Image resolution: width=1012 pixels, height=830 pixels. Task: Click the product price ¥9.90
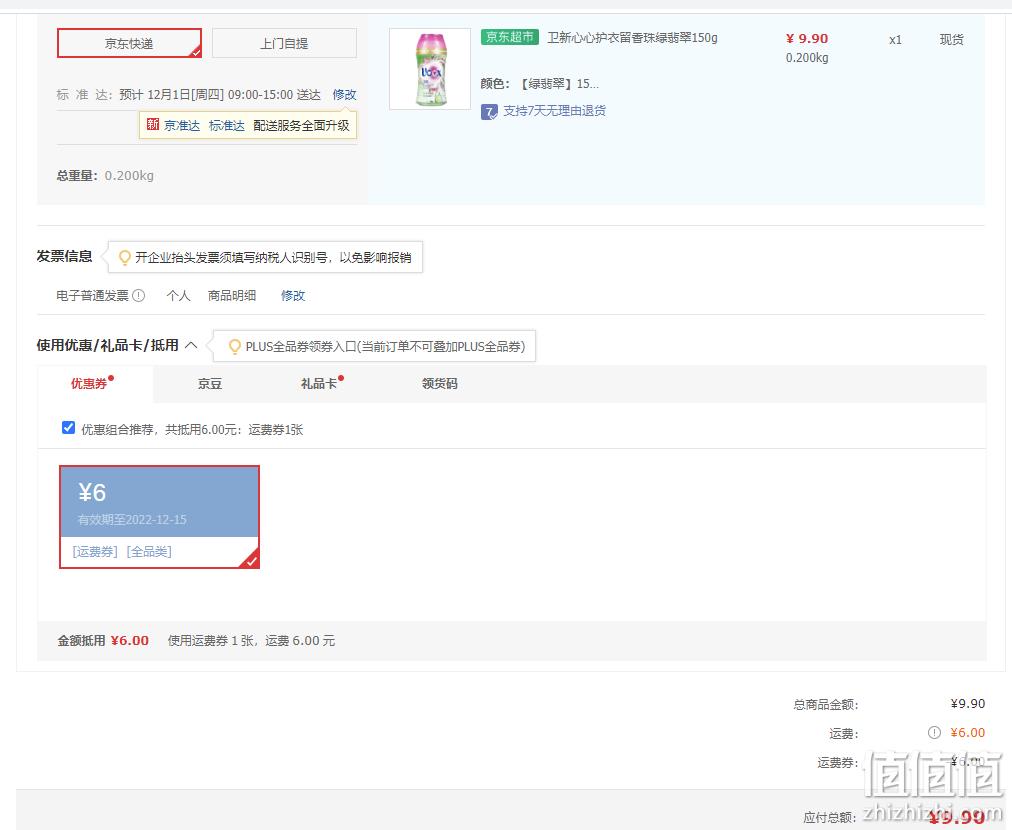(807, 39)
